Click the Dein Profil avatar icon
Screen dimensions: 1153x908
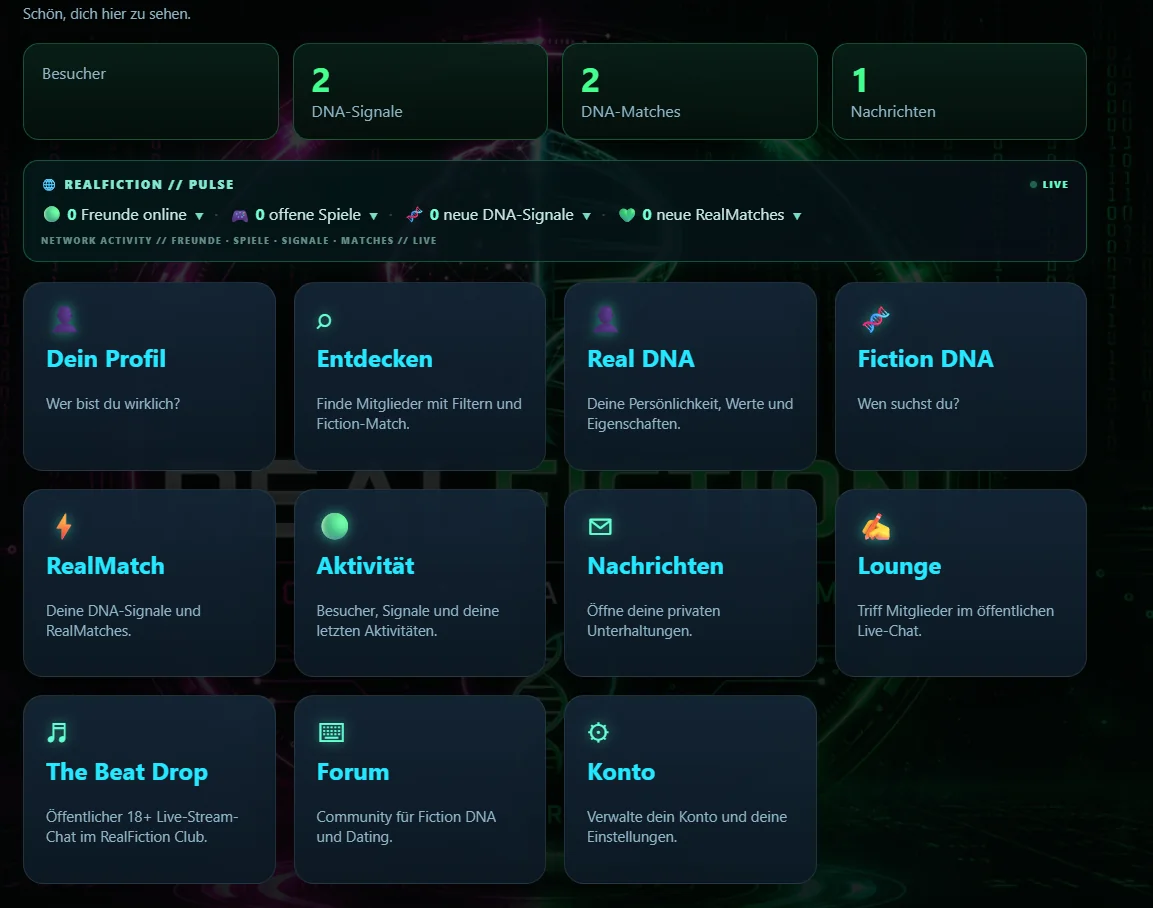tap(65, 319)
